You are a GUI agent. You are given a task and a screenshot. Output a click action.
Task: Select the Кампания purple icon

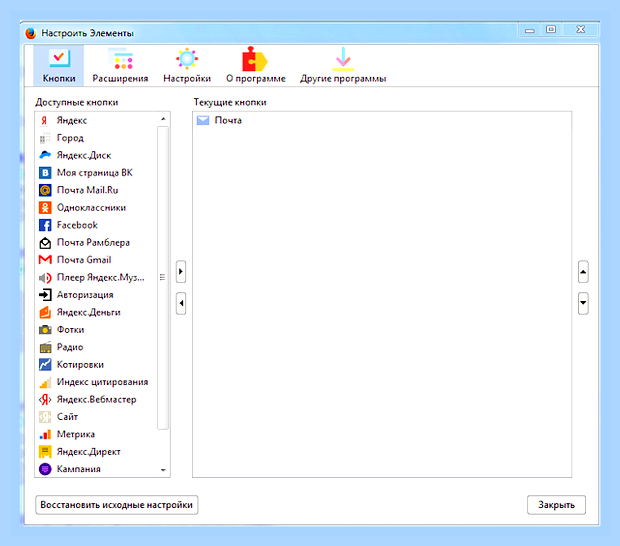click(x=45, y=469)
